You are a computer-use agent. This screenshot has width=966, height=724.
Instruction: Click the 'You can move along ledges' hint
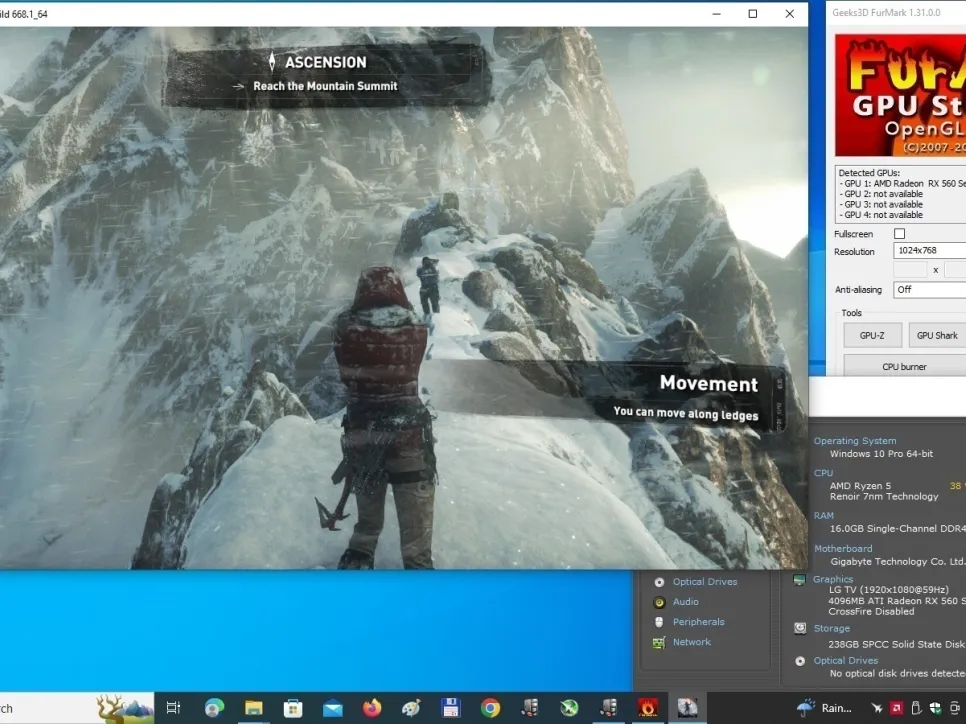tap(686, 413)
